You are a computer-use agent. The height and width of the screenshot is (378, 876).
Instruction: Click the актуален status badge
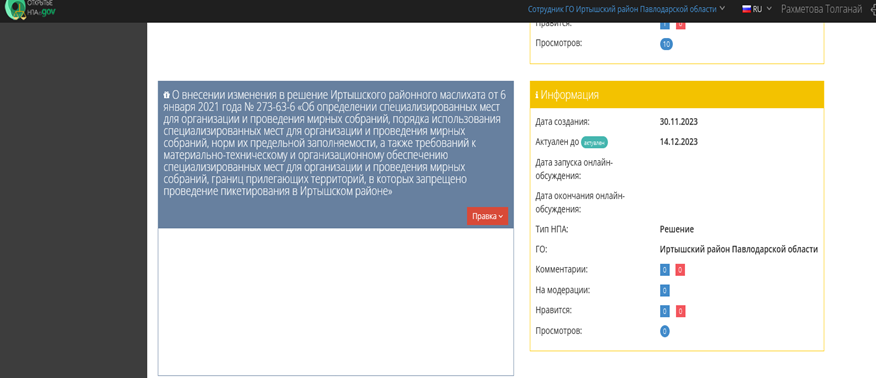(x=594, y=142)
